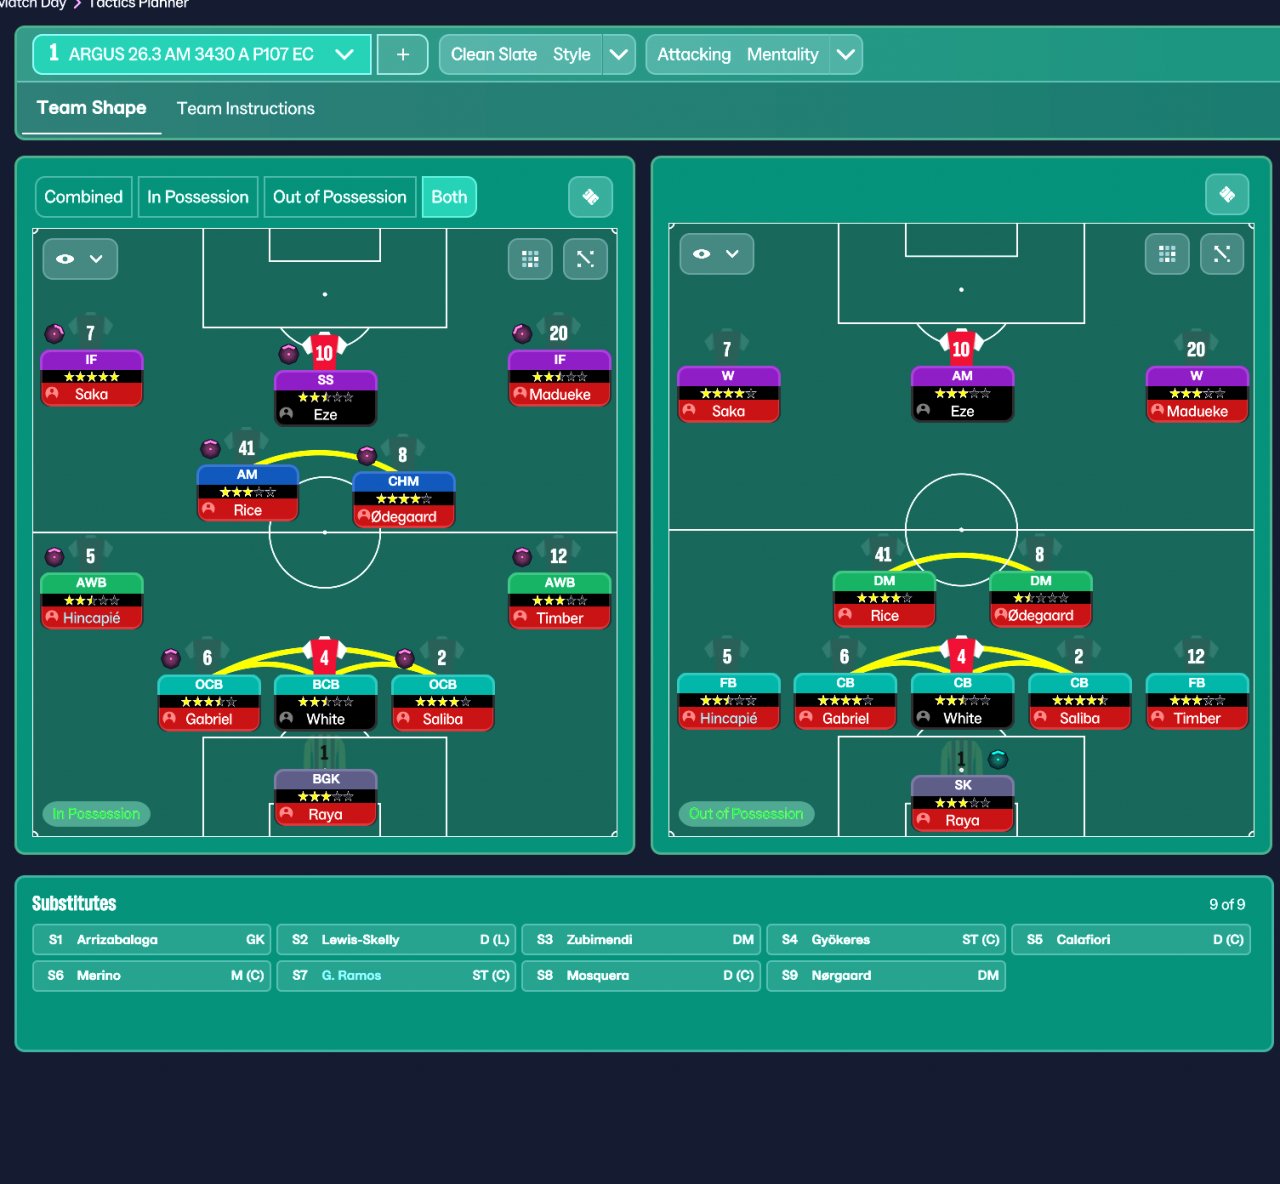Select substitute S9 Nørgaard
This screenshot has width=1280, height=1184.
click(886, 976)
